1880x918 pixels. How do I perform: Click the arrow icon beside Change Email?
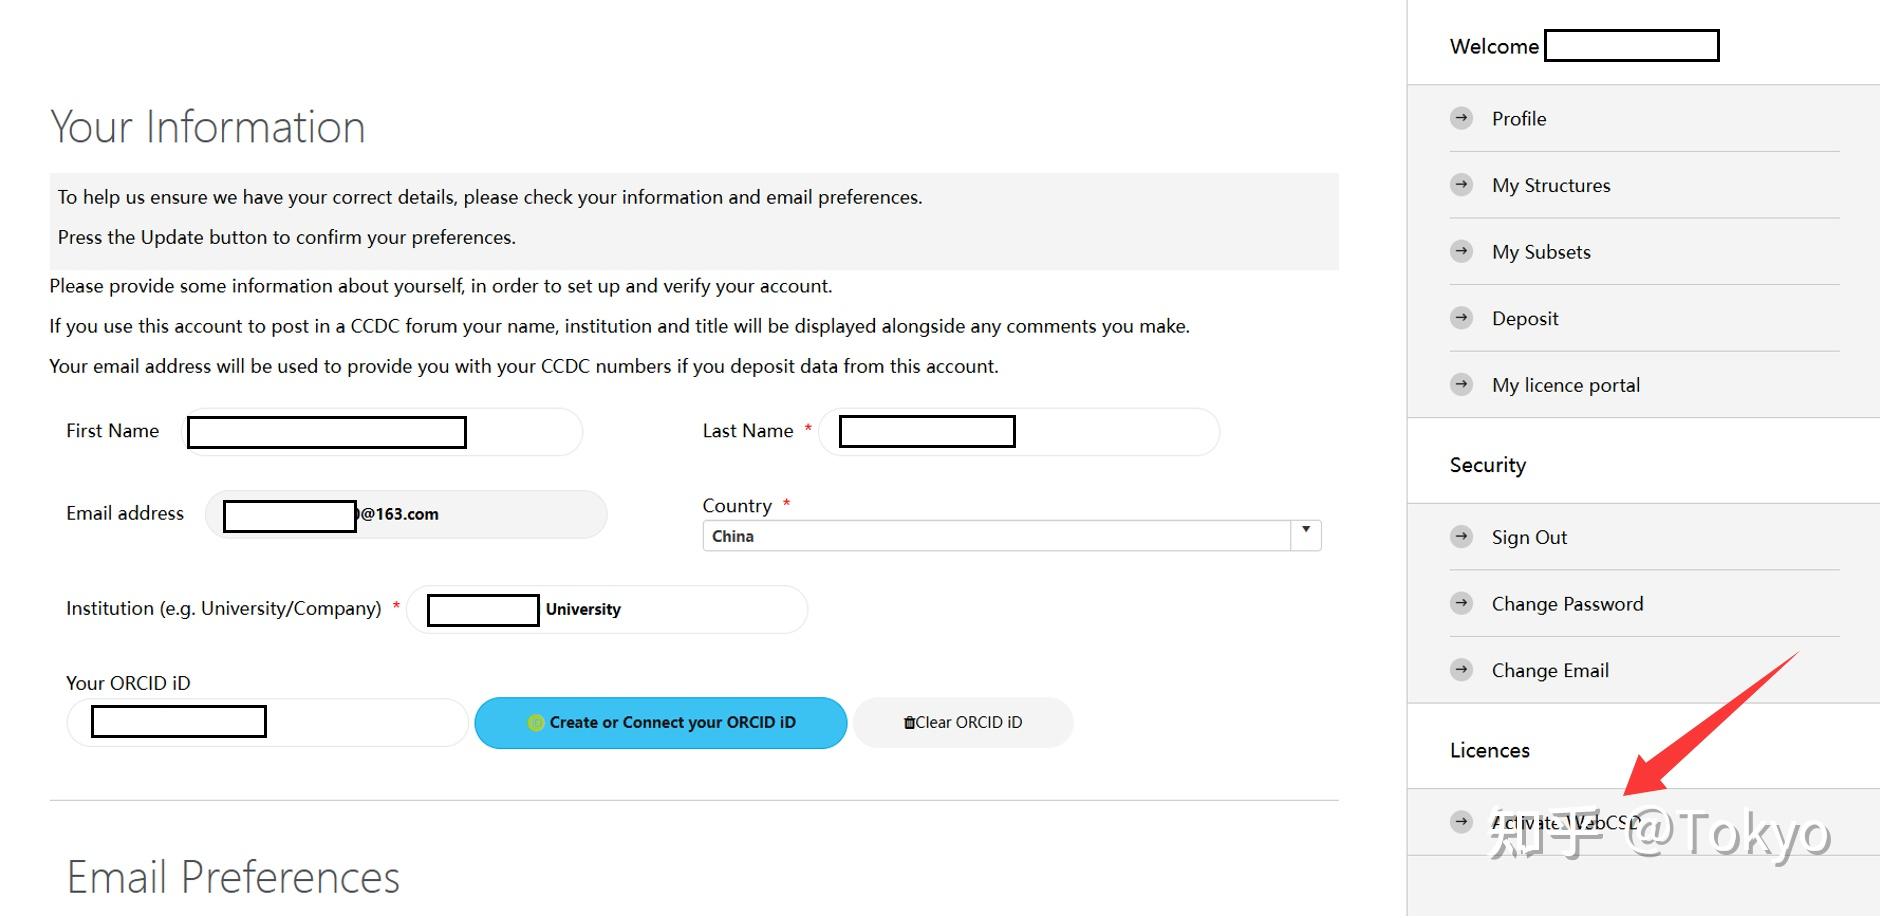pyautogui.click(x=1461, y=670)
